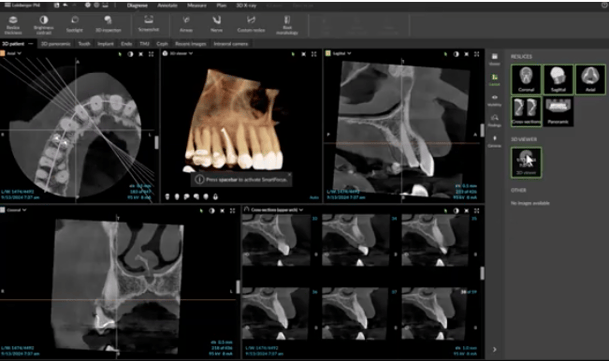Viewport: 609px width, 361px height.
Task: Click the green pointer icon in the Axial viewport
Action: [120, 54]
